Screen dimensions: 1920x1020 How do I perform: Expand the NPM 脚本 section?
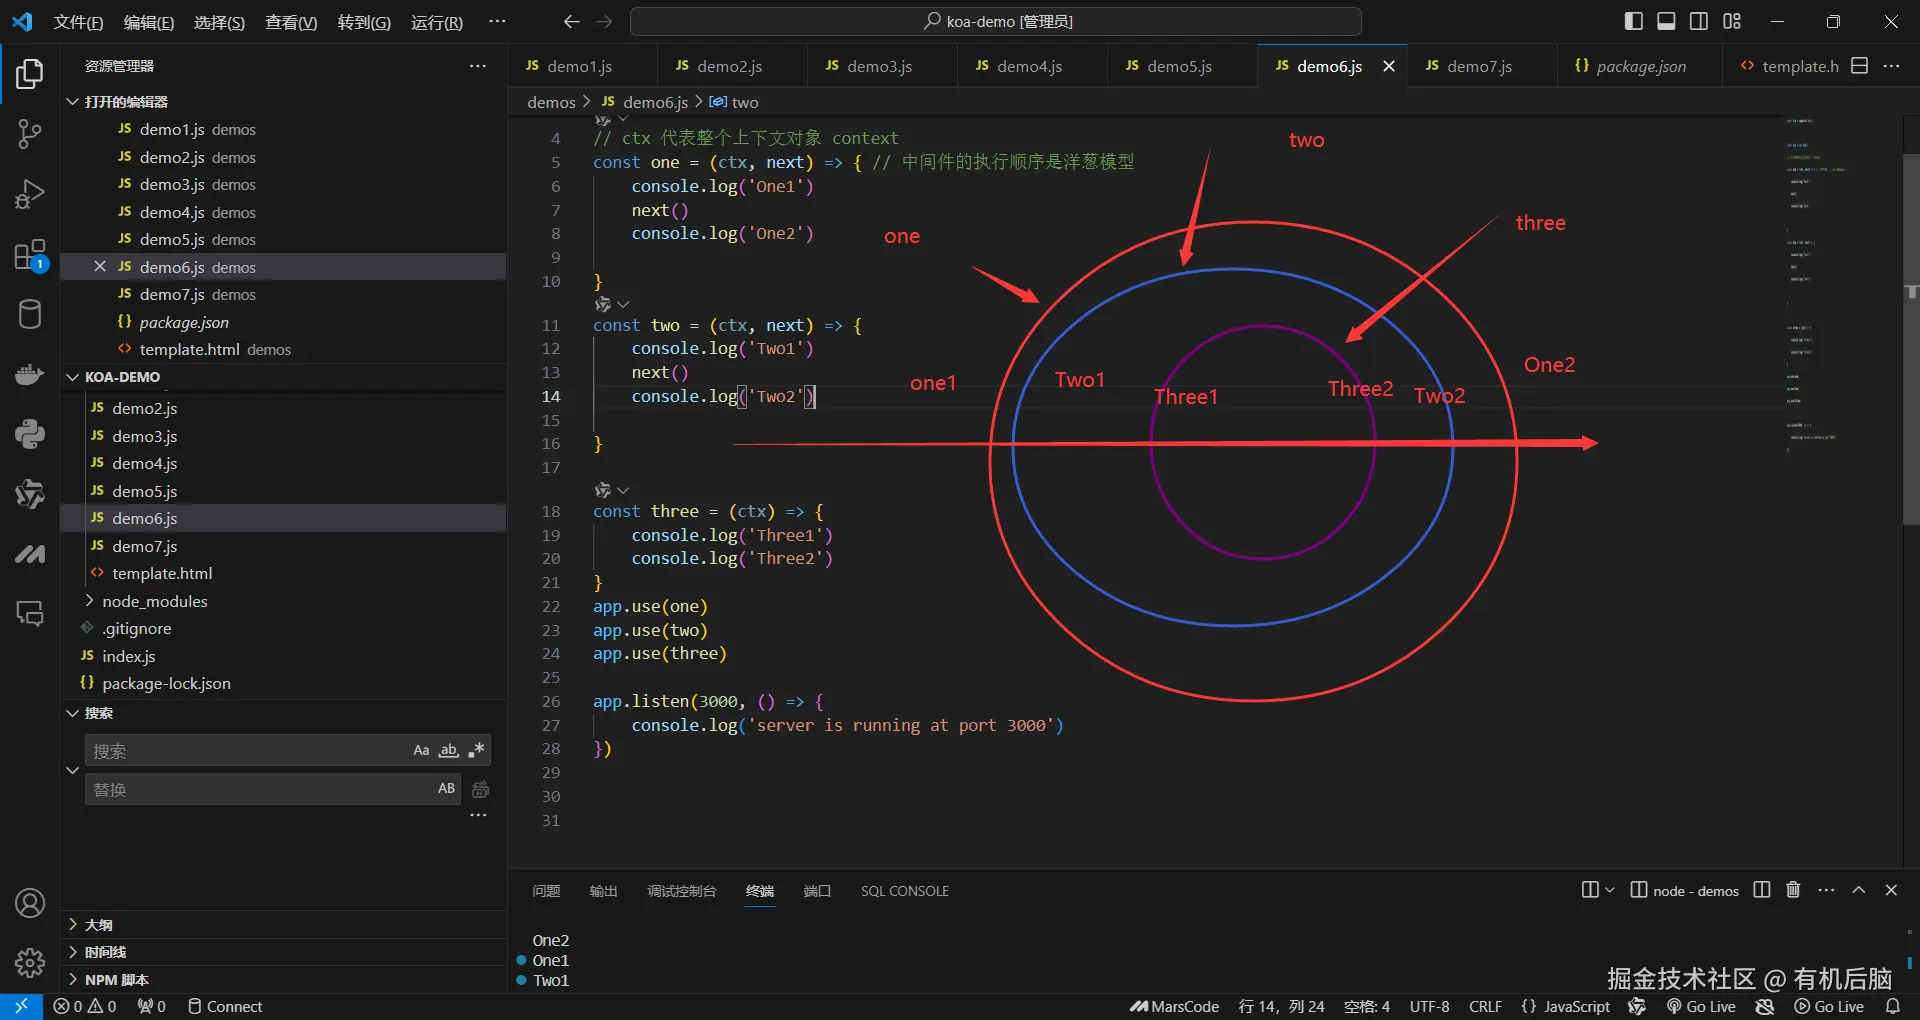click(x=116, y=980)
